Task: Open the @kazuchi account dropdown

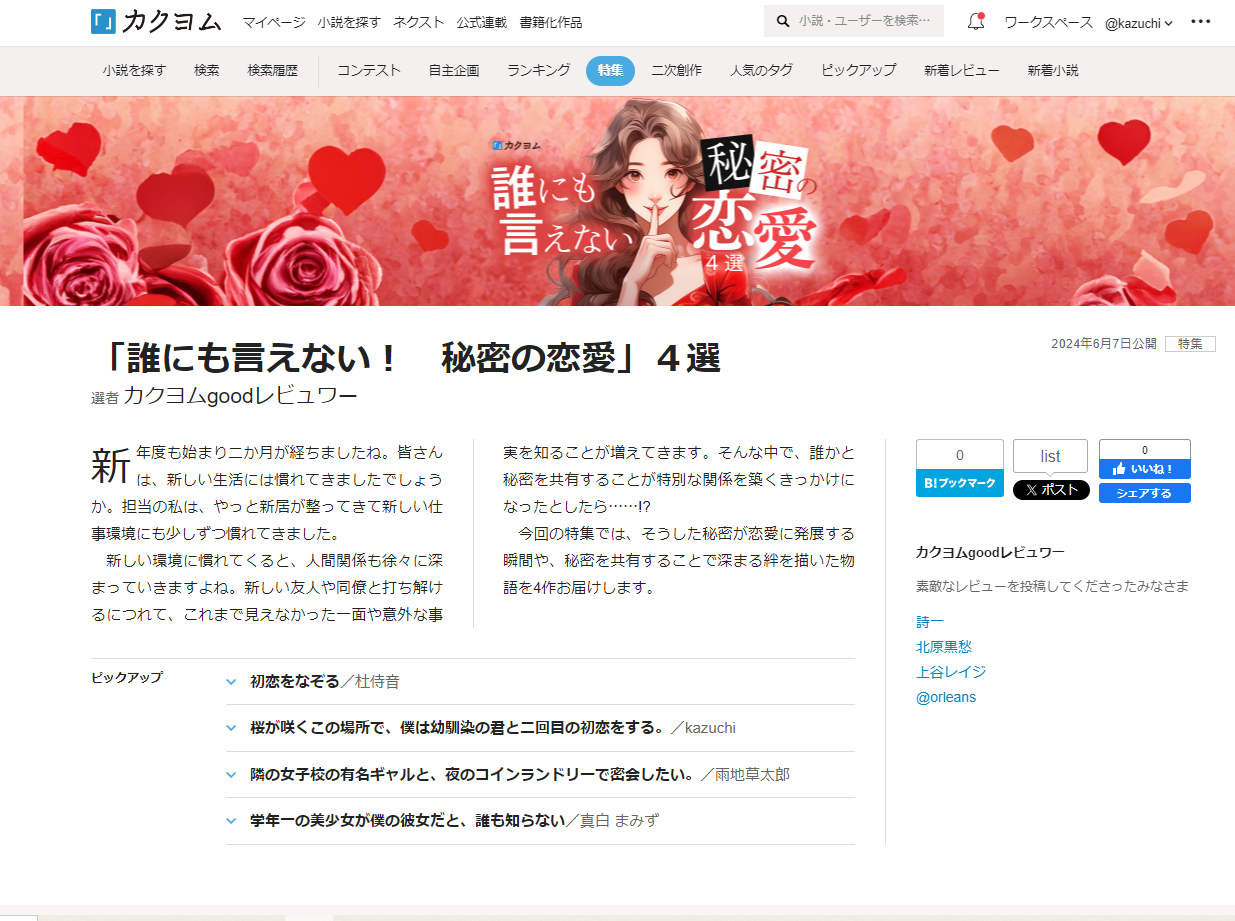Action: [1138, 23]
